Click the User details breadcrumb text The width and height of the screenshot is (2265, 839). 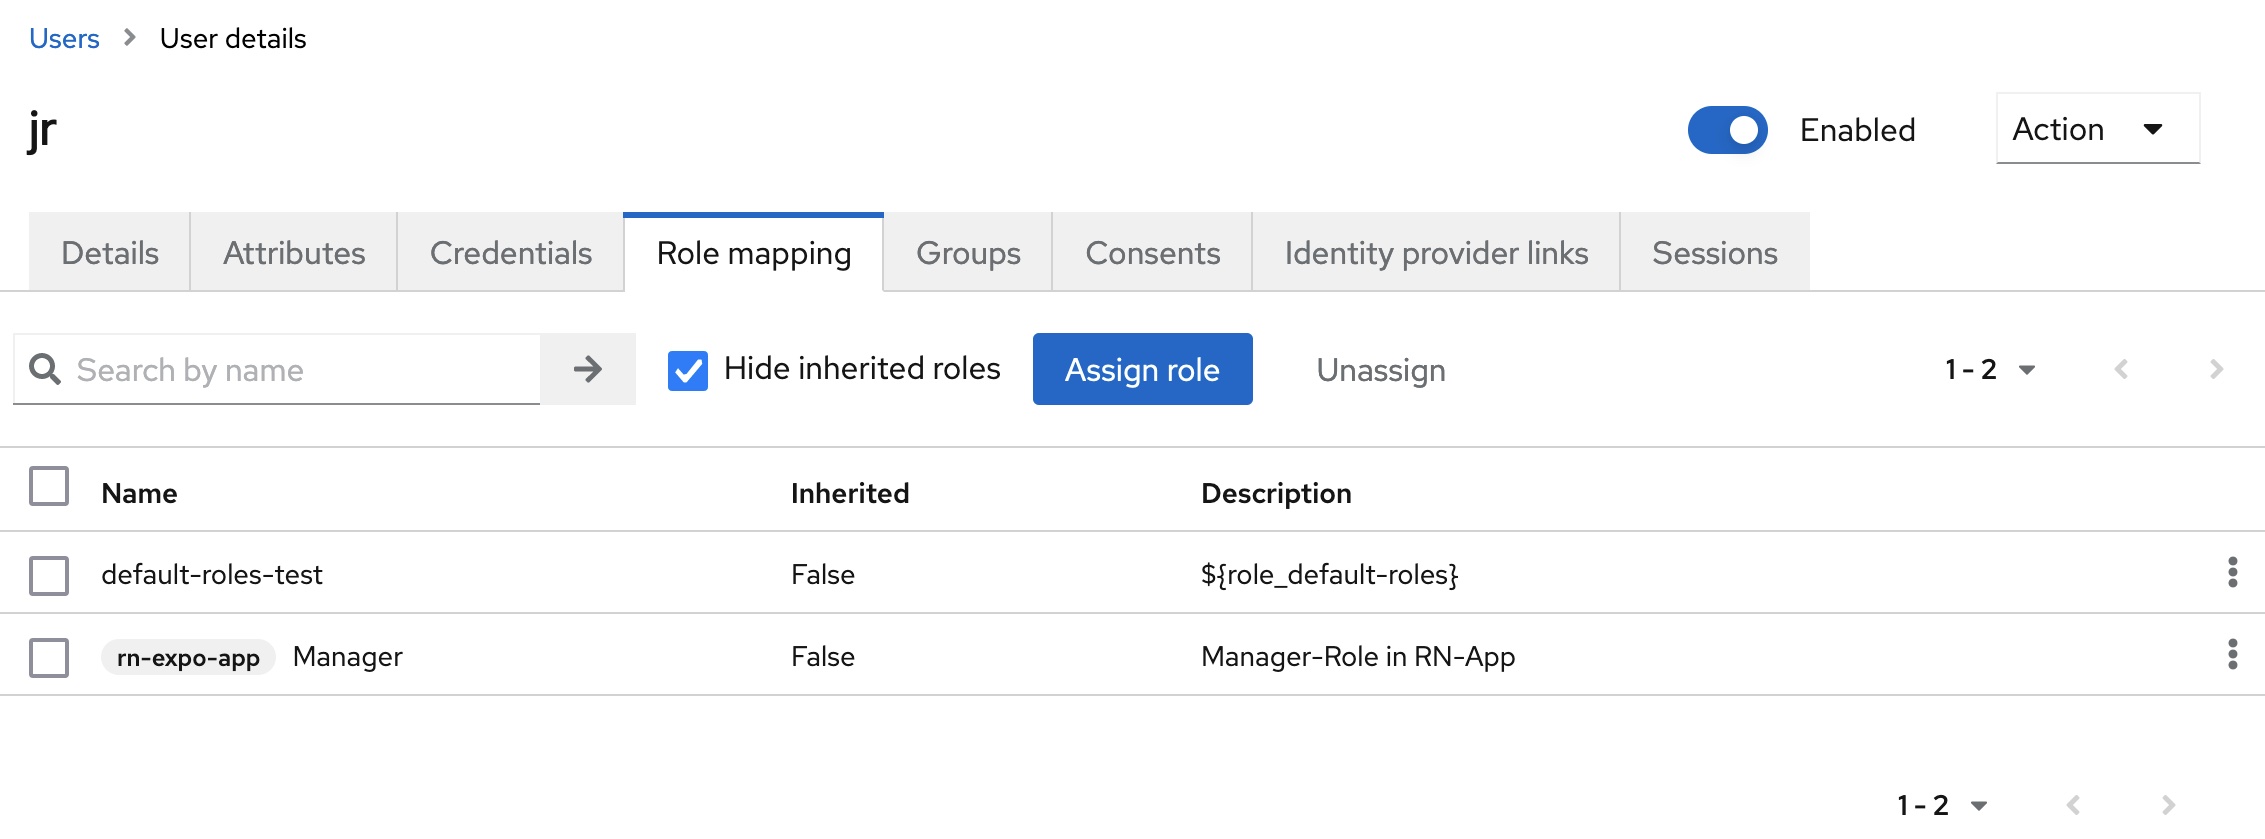click(233, 38)
